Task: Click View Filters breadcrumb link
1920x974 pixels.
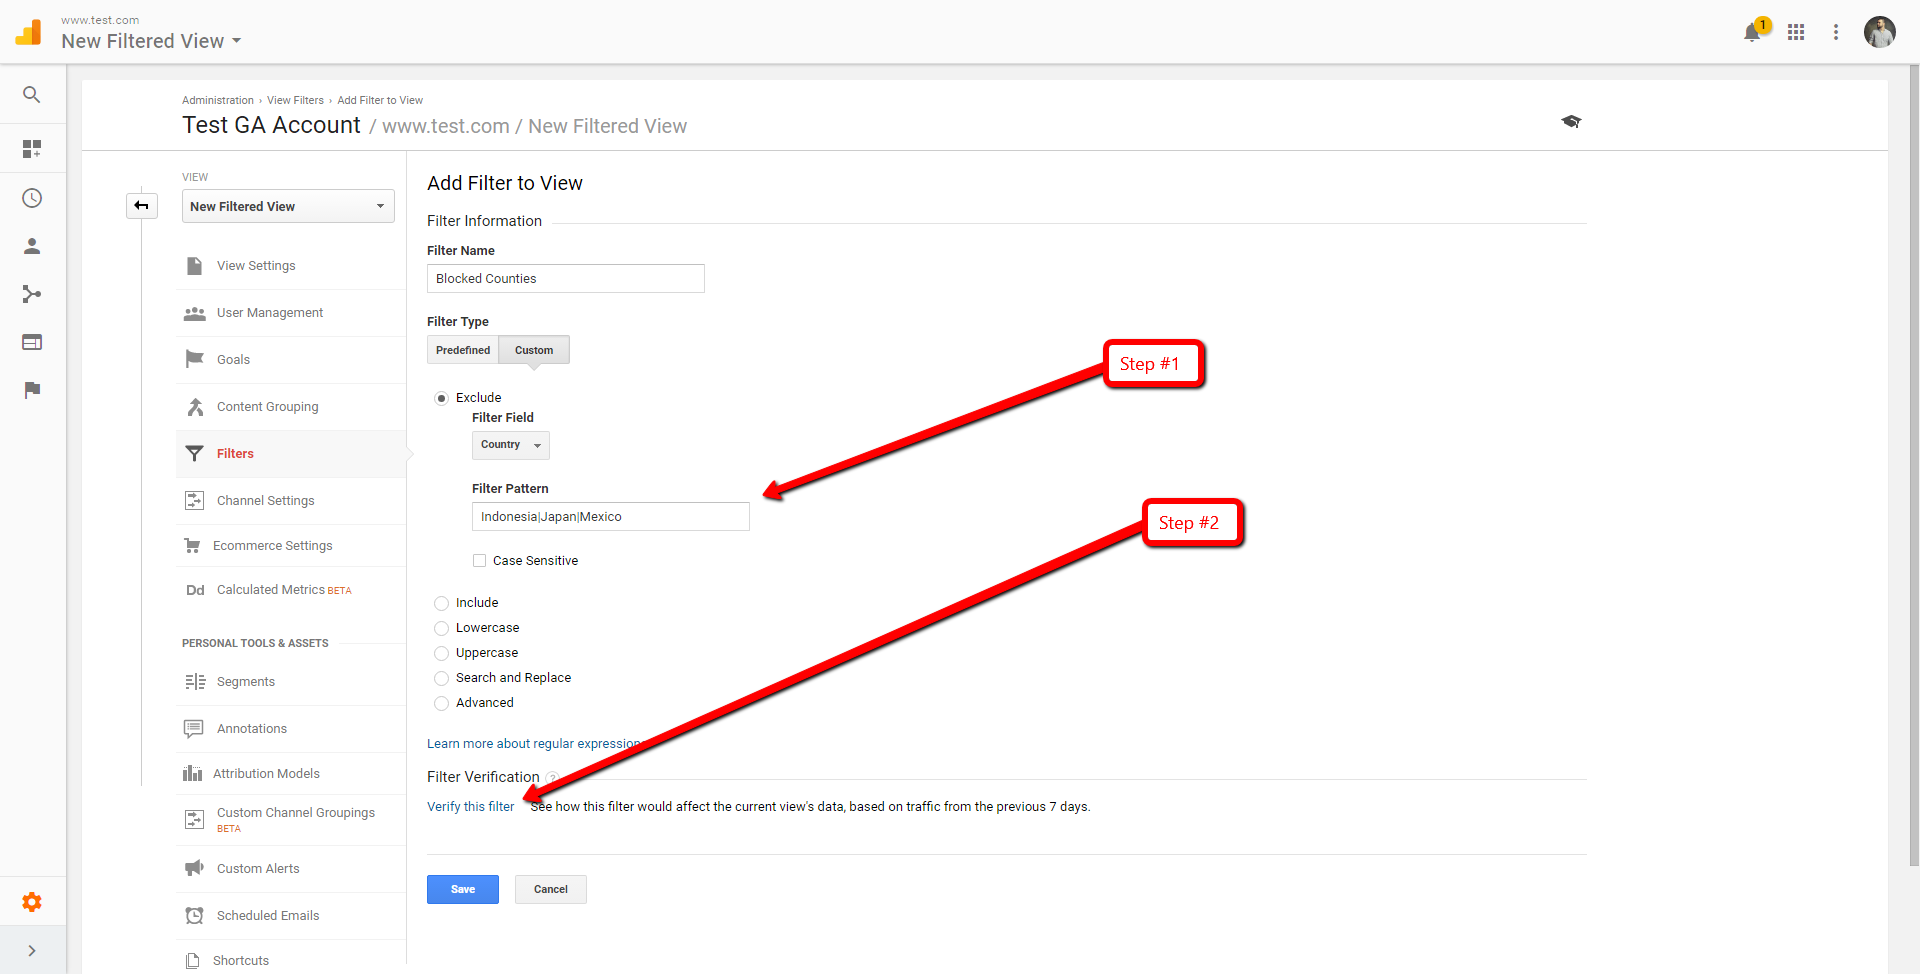Action: 295,100
